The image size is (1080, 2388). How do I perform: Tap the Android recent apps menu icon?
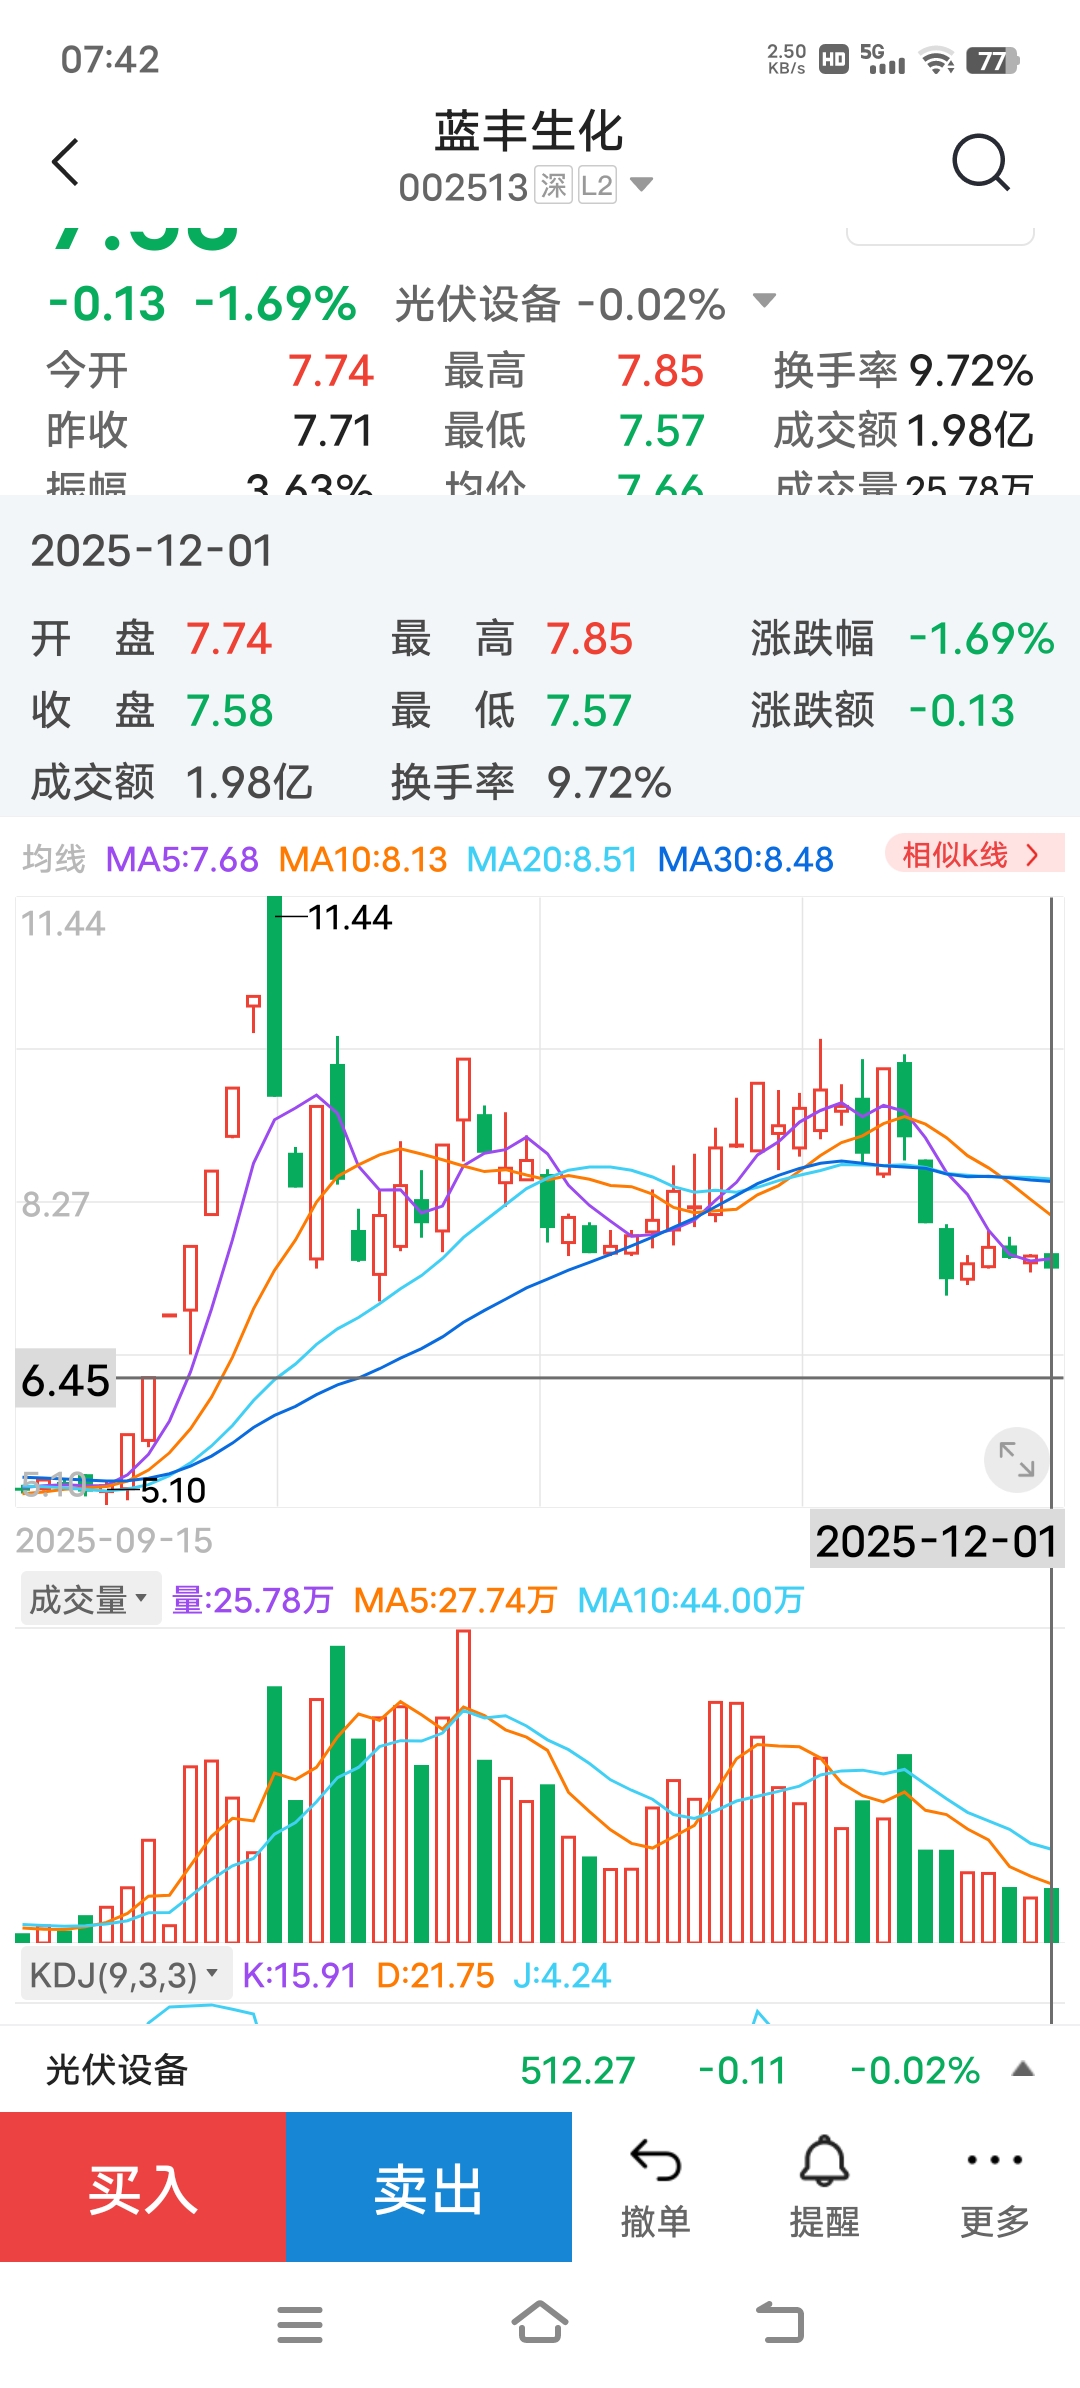tap(300, 2324)
